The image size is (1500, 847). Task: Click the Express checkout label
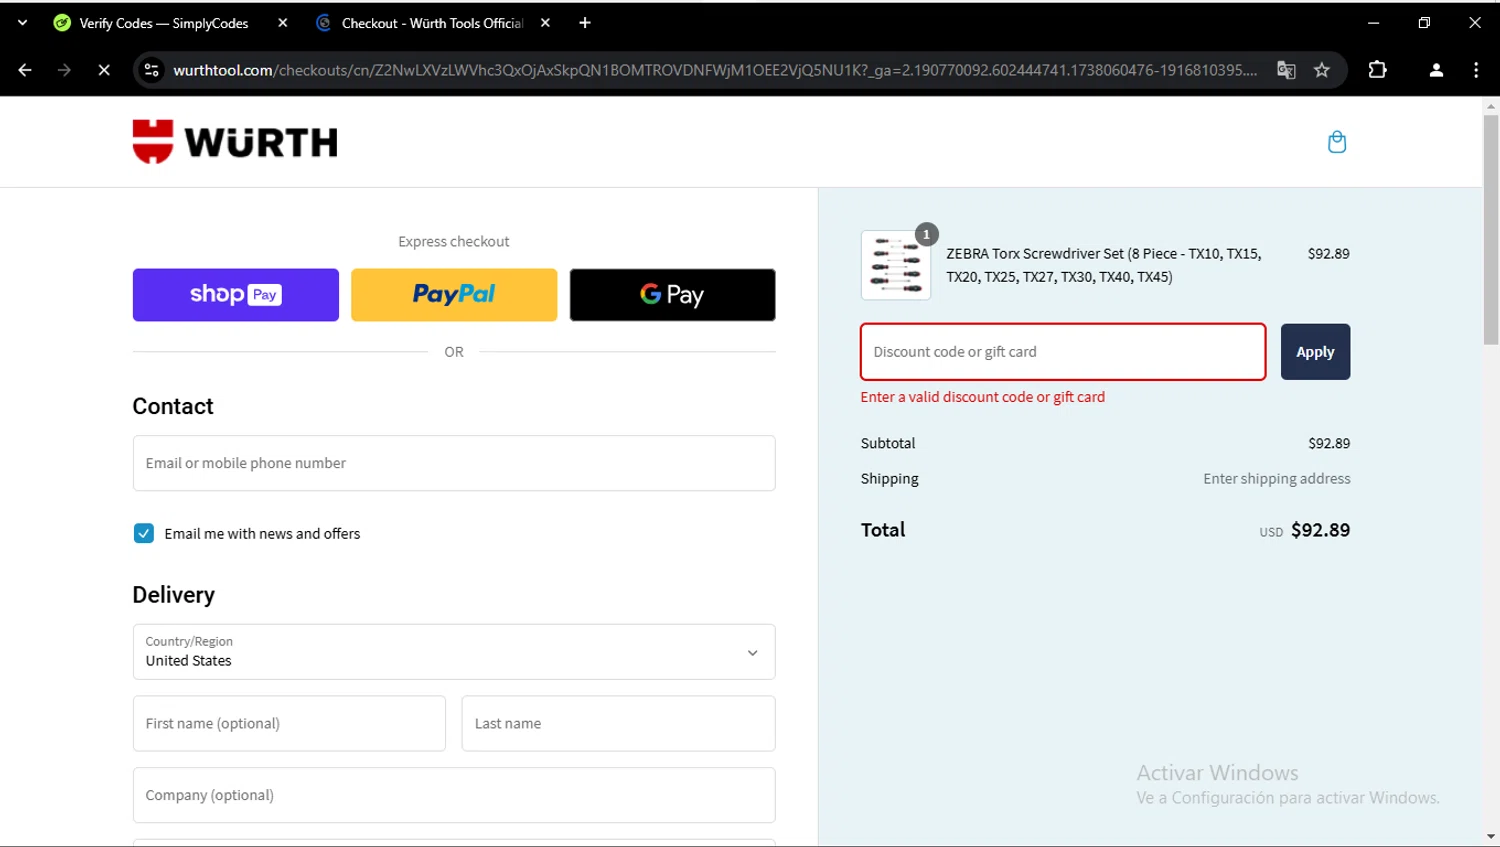click(454, 242)
